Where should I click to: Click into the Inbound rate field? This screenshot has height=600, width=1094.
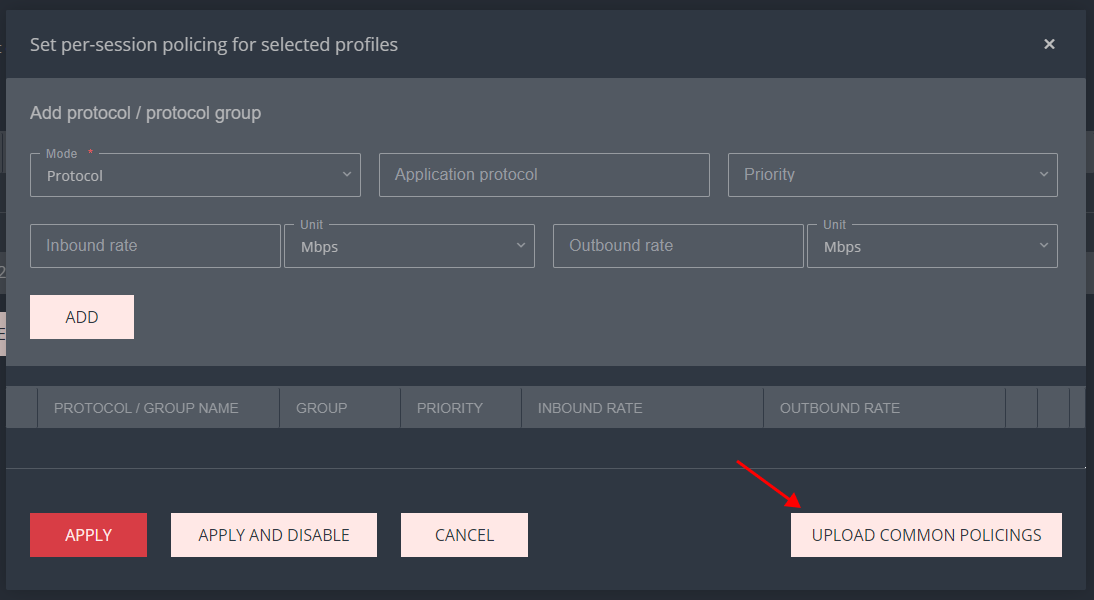pyautogui.click(x=155, y=246)
